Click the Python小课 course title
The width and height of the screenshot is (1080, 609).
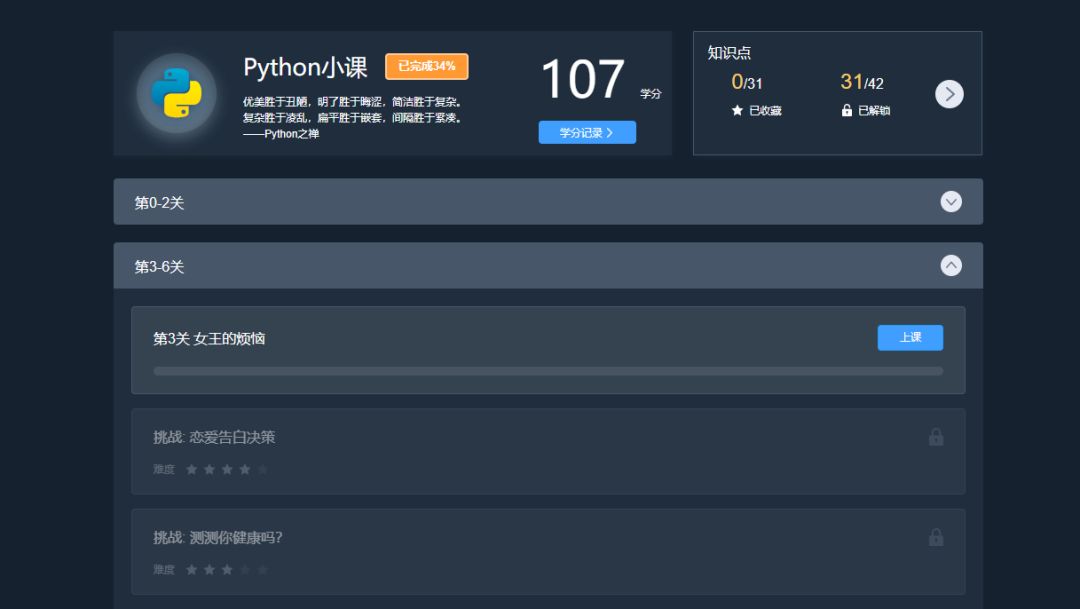coord(305,68)
